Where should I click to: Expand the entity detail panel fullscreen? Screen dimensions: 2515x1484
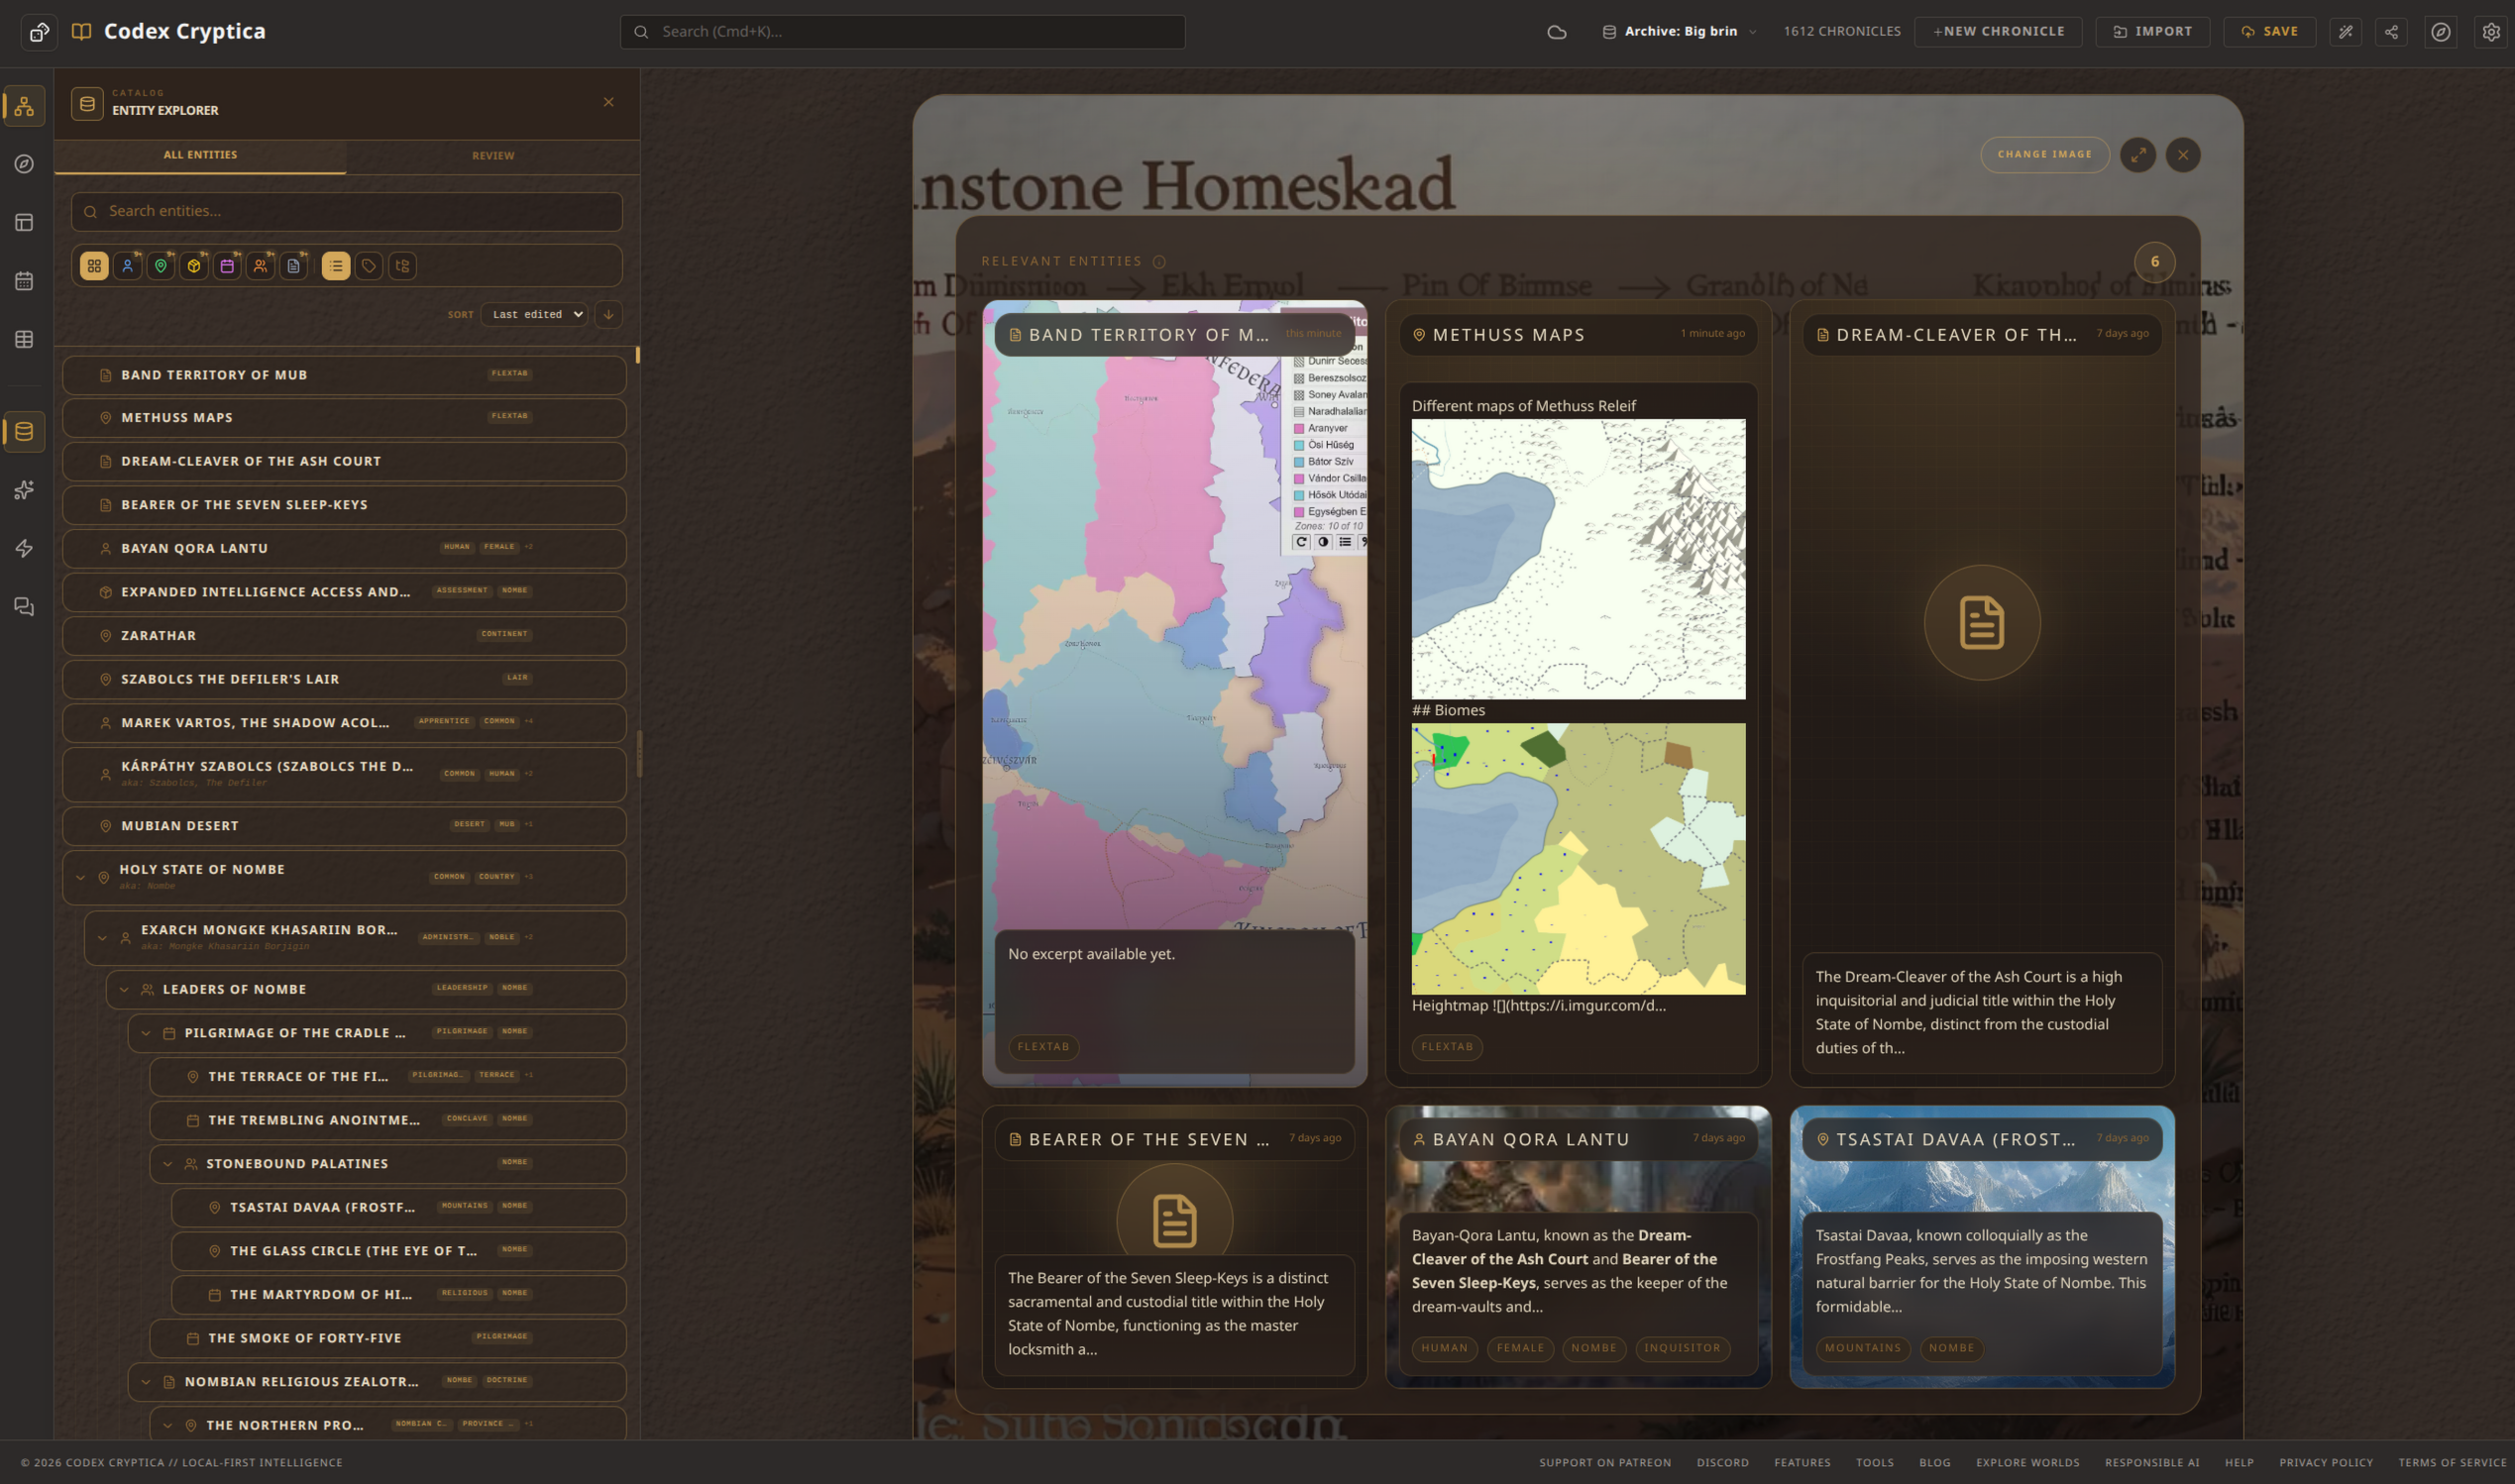2138,155
